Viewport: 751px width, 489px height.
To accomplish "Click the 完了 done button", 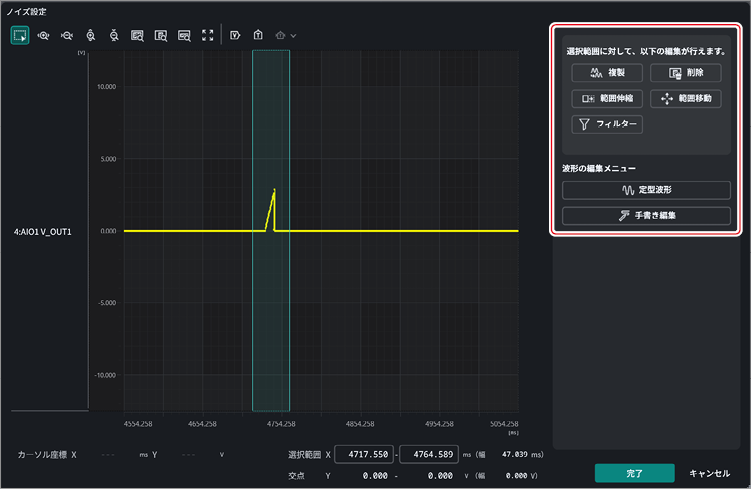I will tap(635, 473).
